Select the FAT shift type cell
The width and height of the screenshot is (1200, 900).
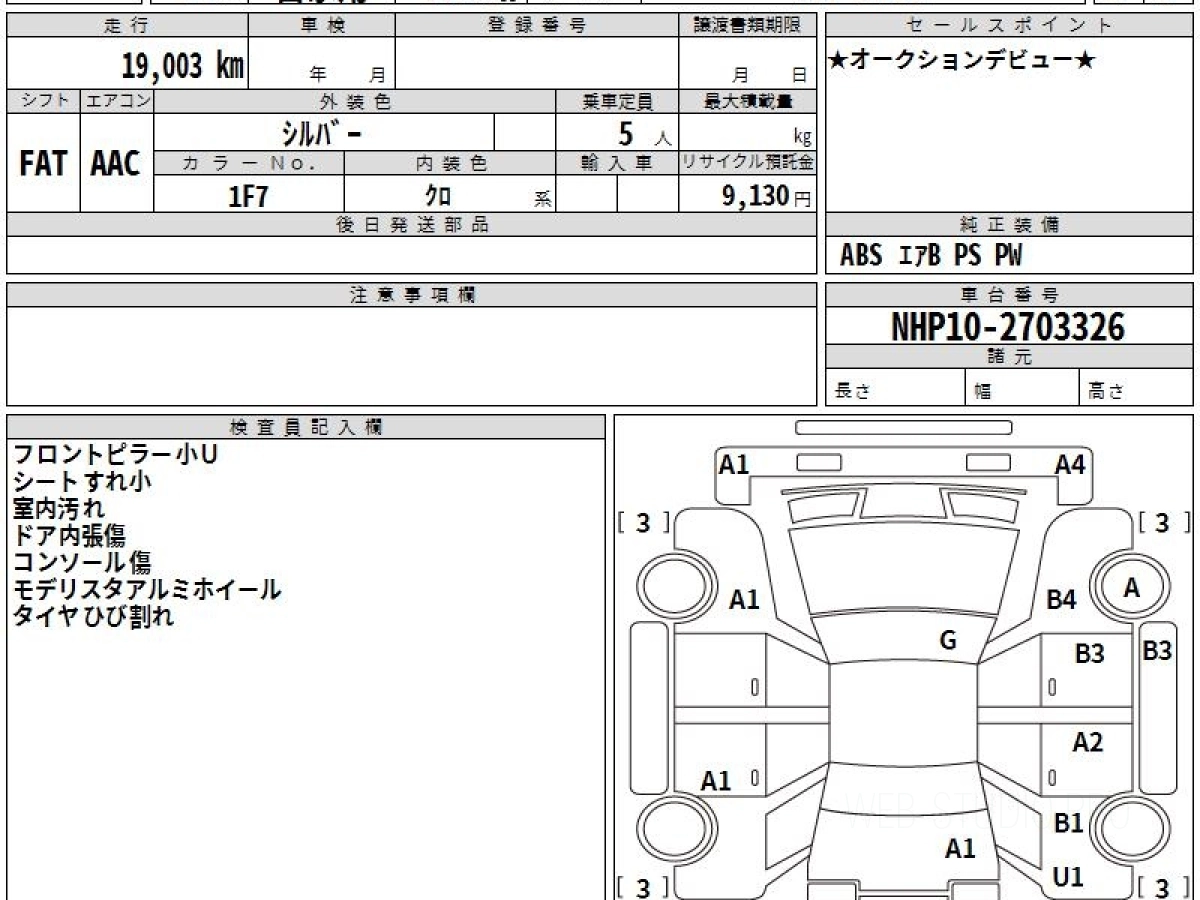[x=43, y=164]
